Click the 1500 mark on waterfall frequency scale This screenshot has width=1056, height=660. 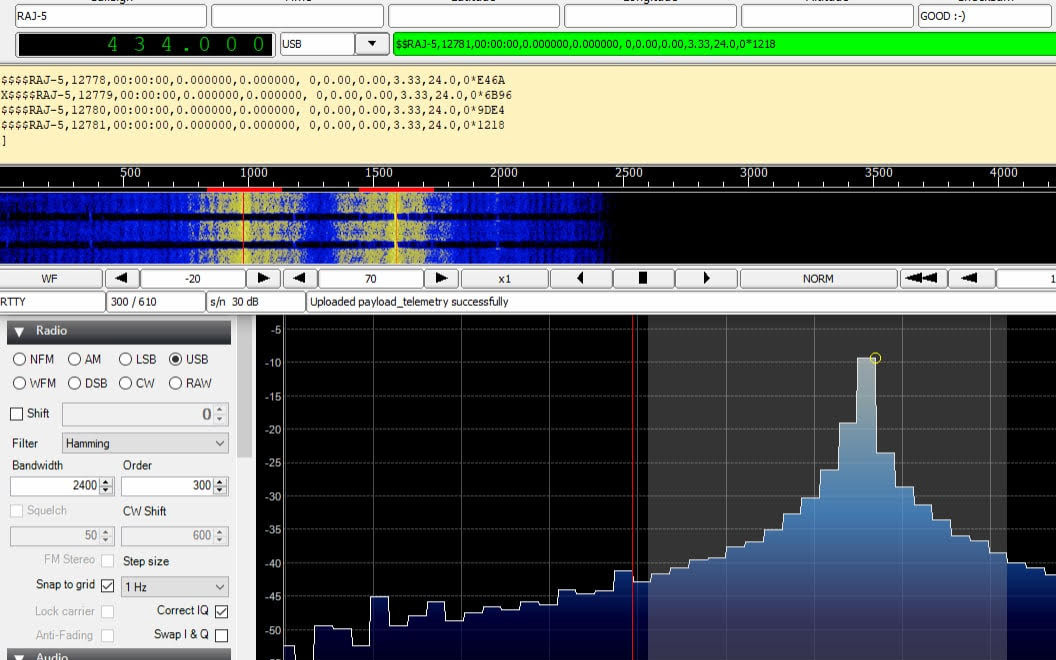click(x=378, y=172)
